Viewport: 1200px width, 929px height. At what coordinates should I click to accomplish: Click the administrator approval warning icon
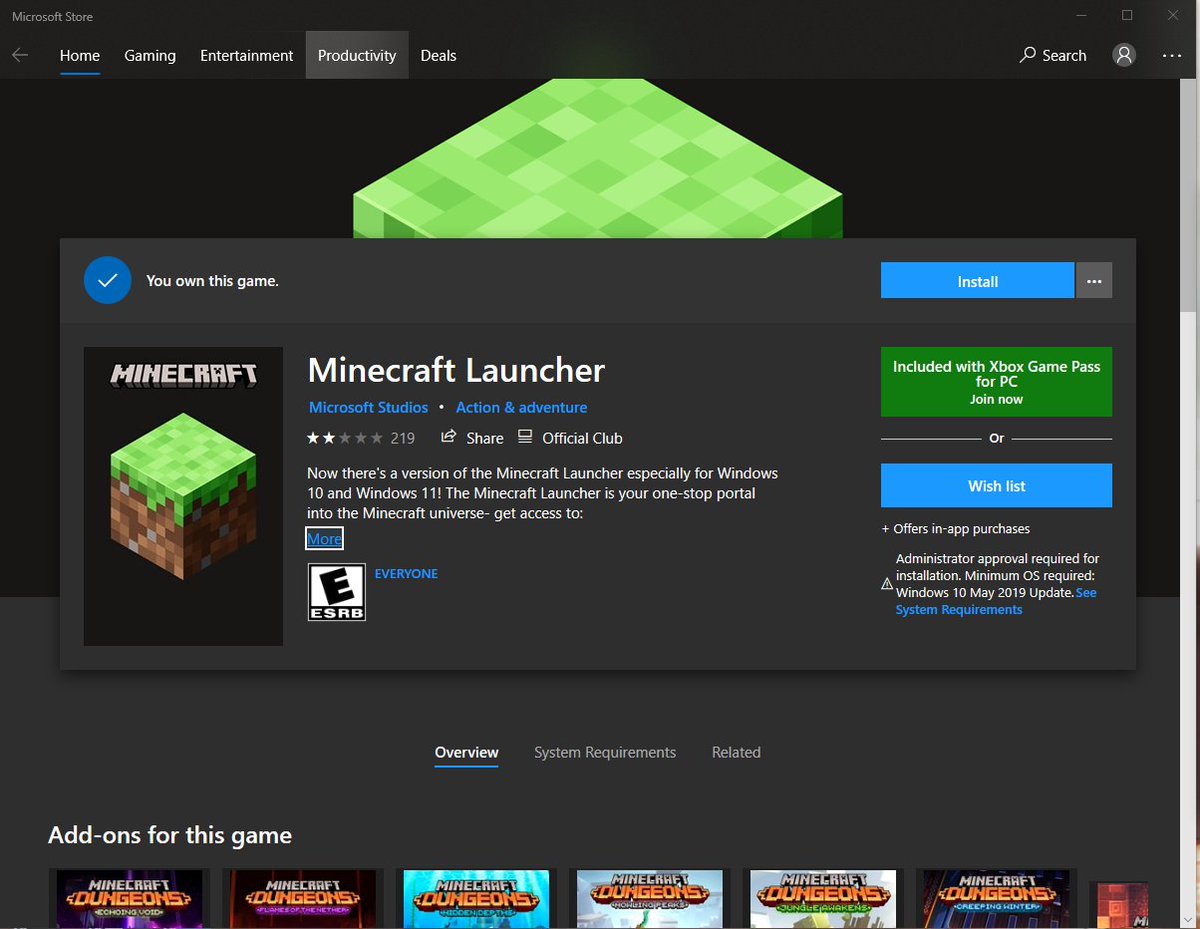886,584
